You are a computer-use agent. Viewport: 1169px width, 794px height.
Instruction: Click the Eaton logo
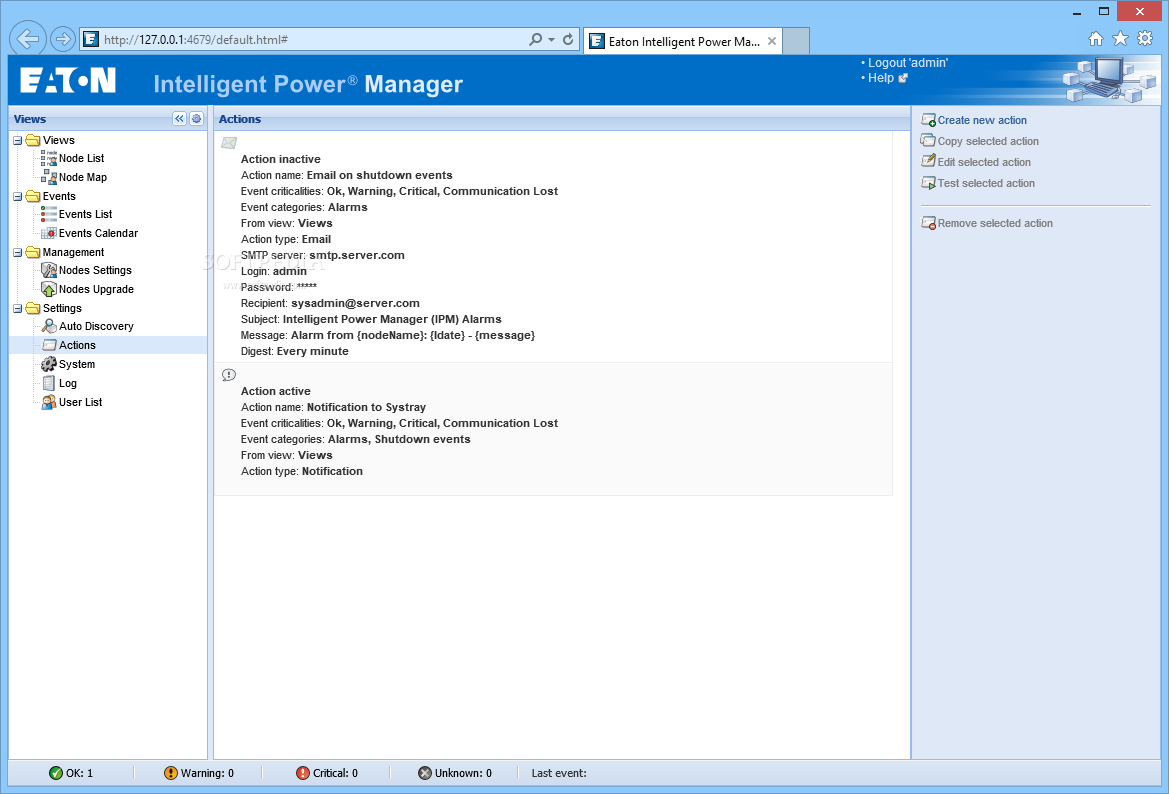68,81
